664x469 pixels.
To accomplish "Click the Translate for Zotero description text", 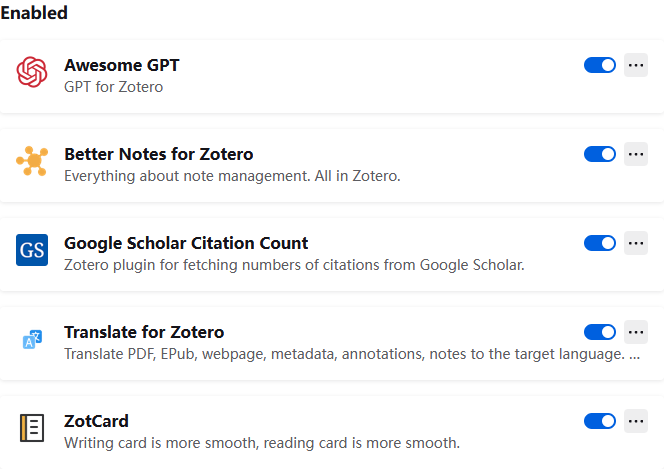I will coord(352,354).
